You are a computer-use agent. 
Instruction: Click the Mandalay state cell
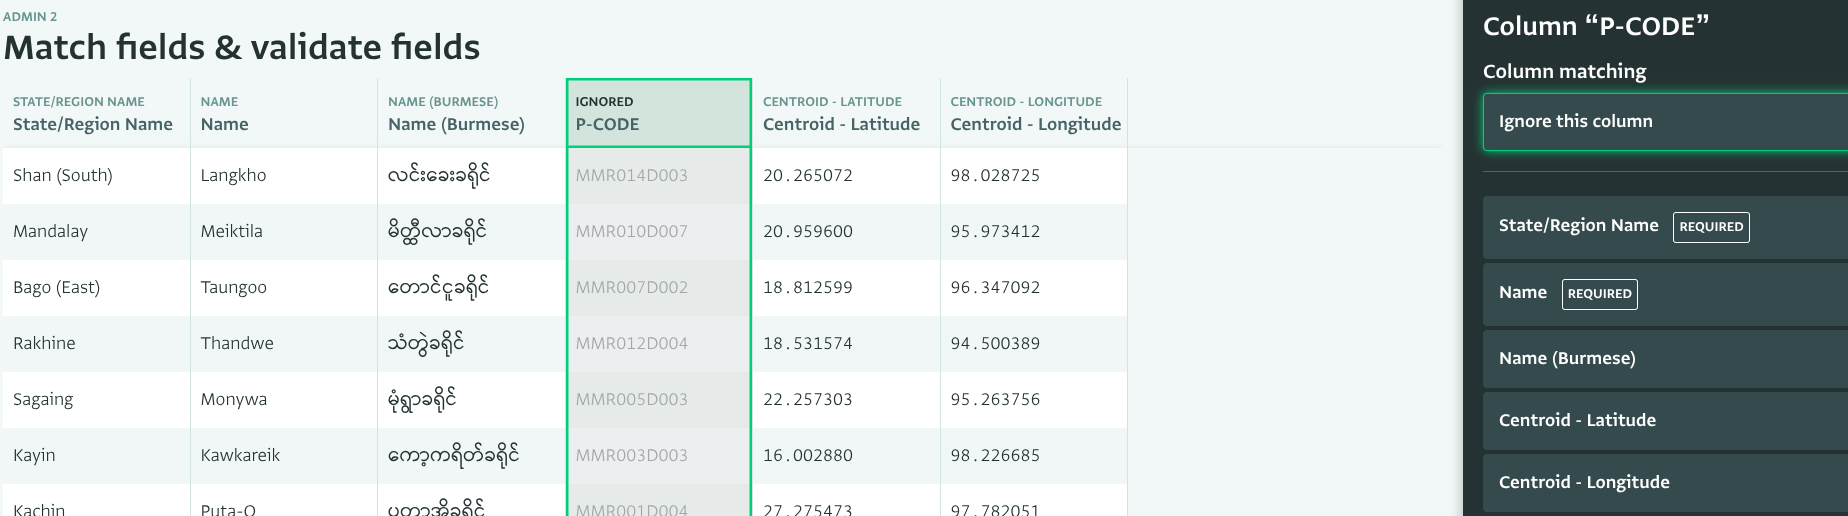coord(96,232)
